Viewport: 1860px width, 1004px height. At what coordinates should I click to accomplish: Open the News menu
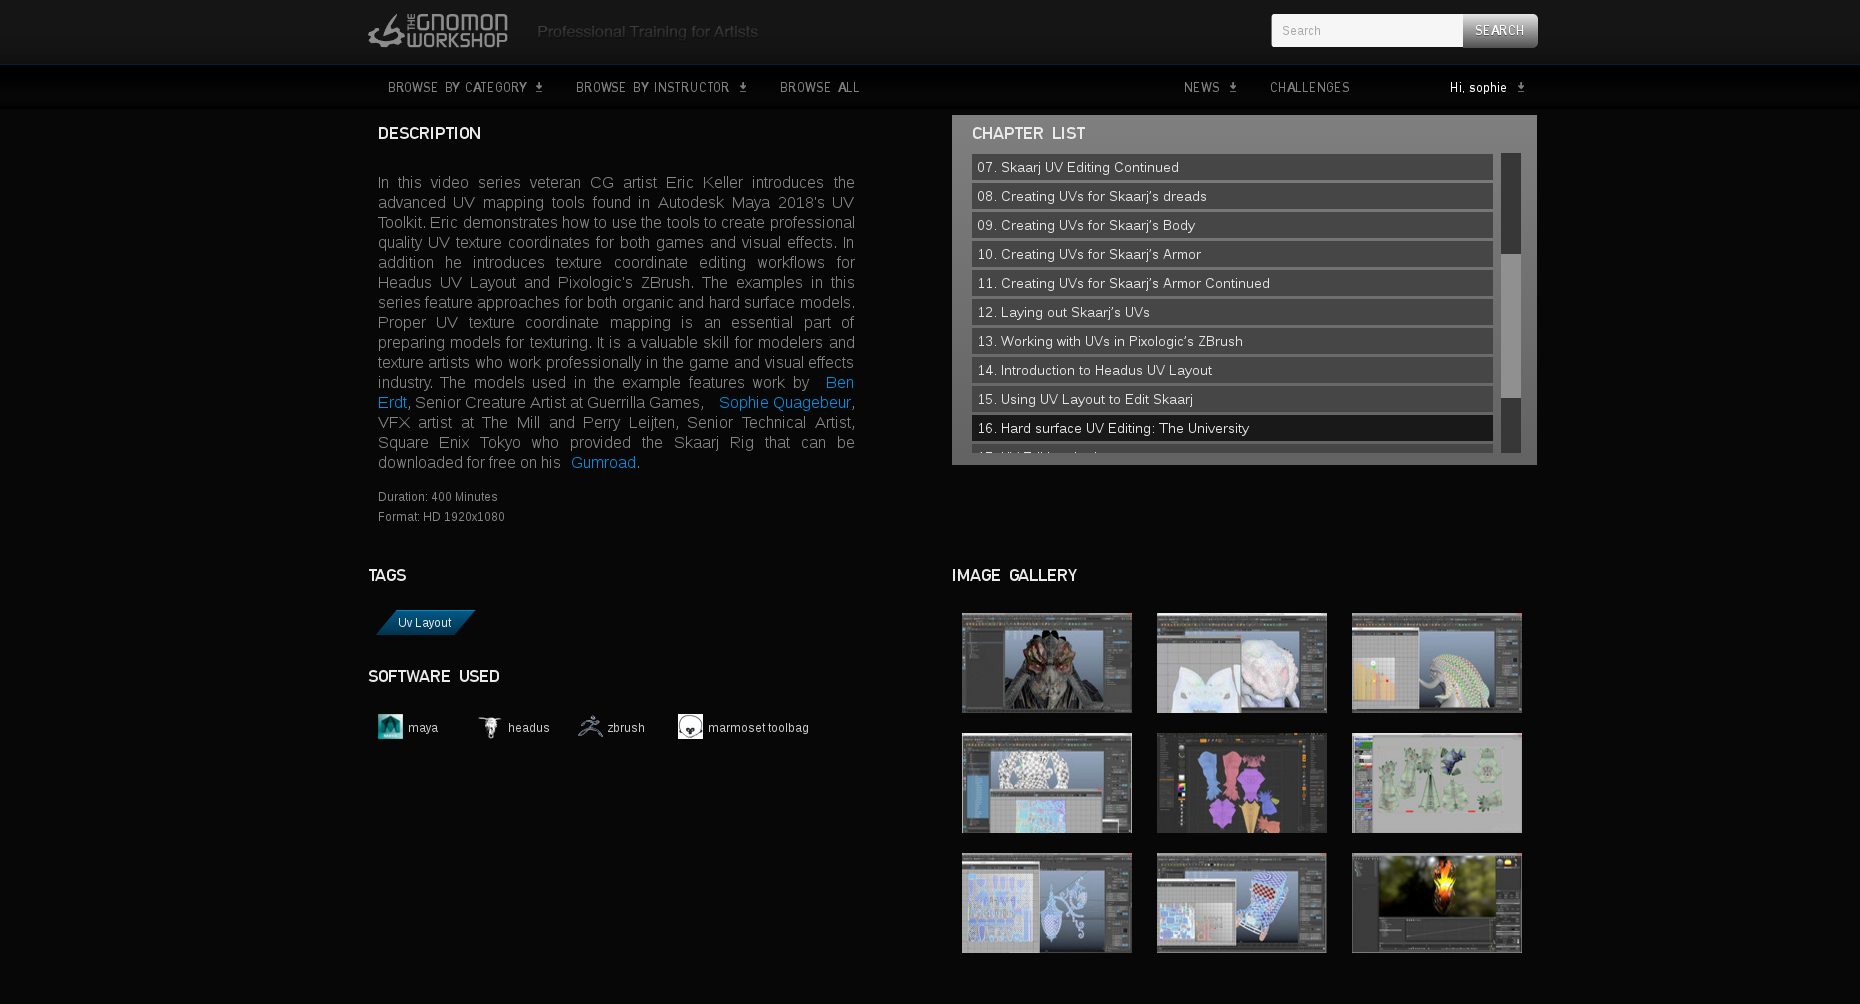click(1201, 87)
